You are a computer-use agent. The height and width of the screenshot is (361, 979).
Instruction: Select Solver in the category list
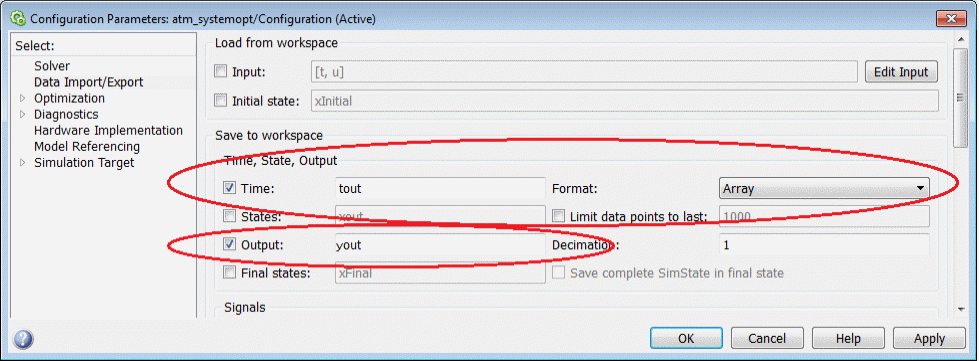point(52,66)
